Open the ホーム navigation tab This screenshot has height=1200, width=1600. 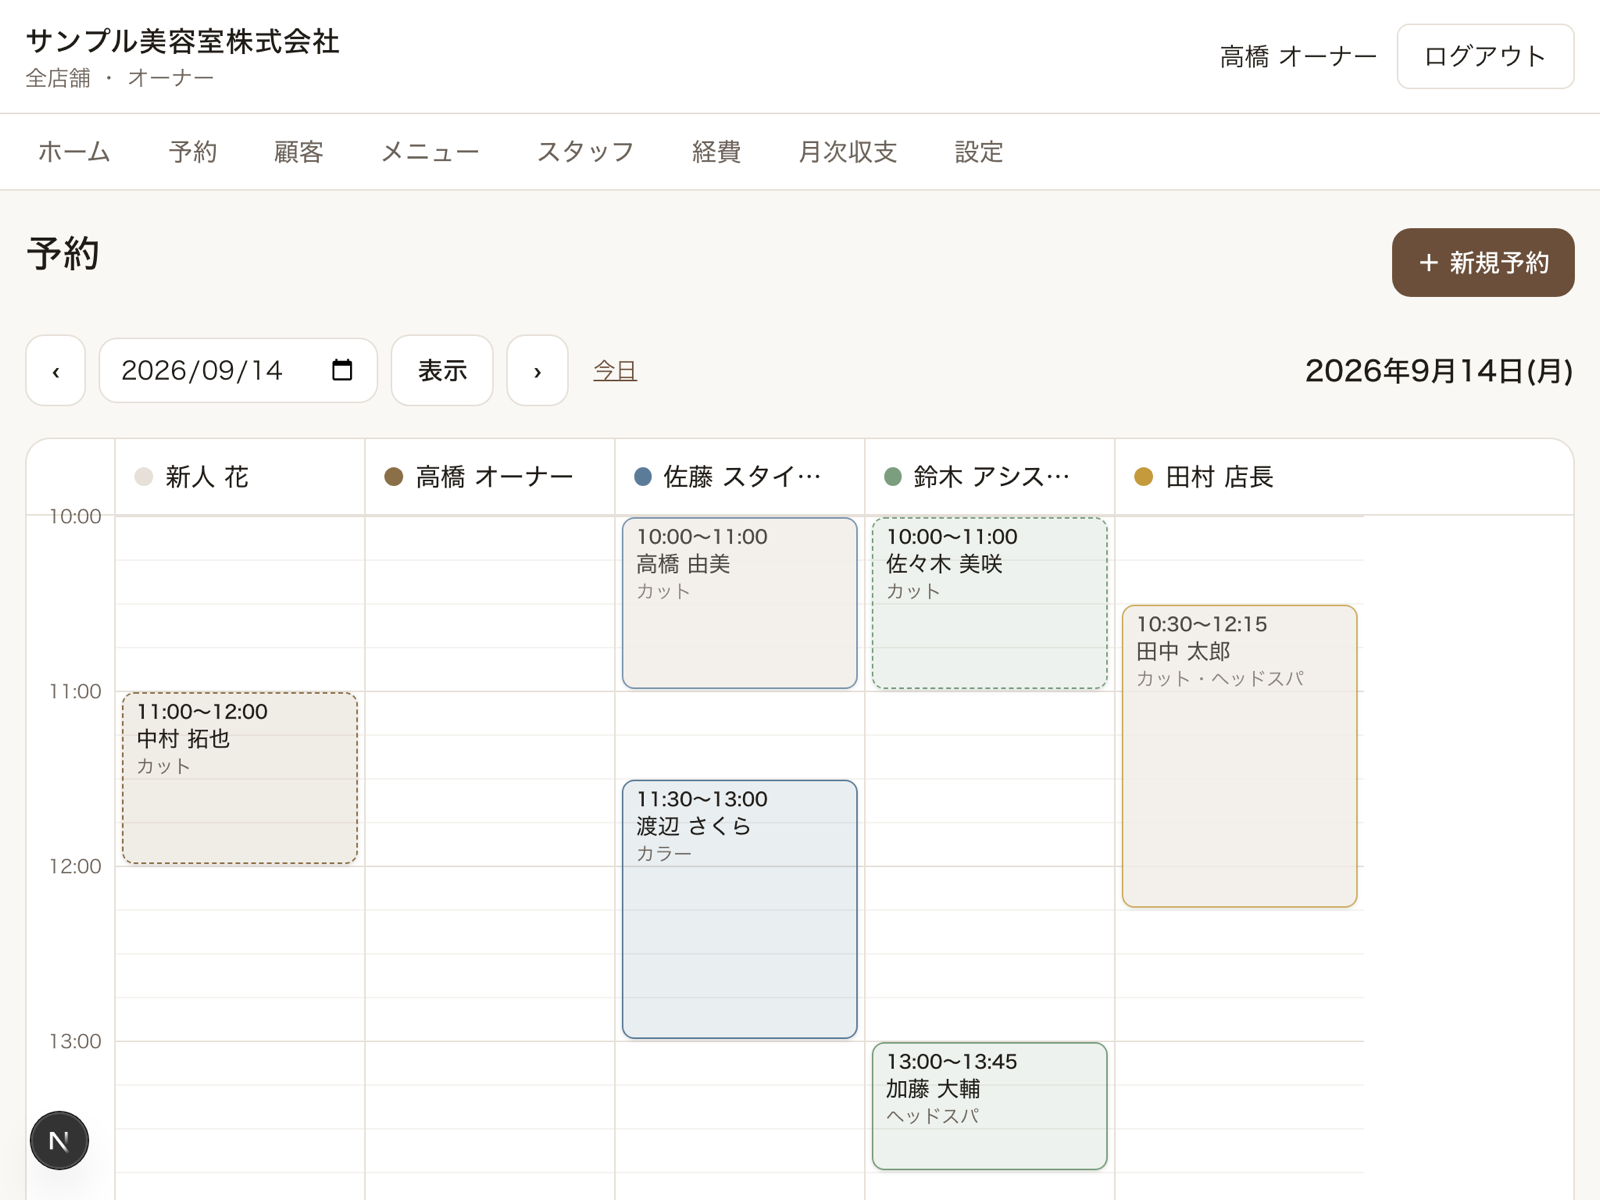pos(74,152)
